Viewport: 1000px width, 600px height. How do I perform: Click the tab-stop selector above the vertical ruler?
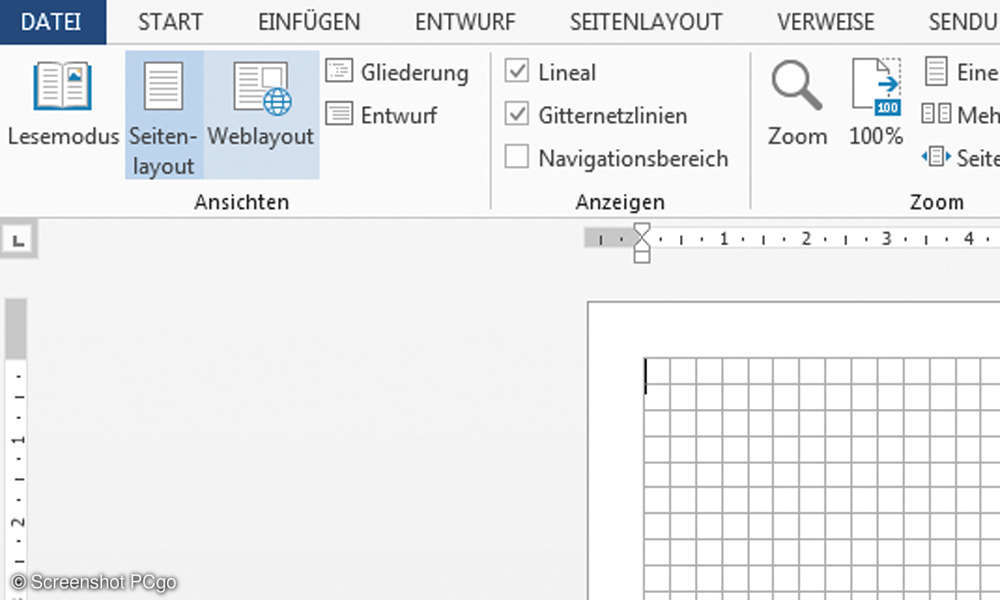pyautogui.click(x=17, y=240)
